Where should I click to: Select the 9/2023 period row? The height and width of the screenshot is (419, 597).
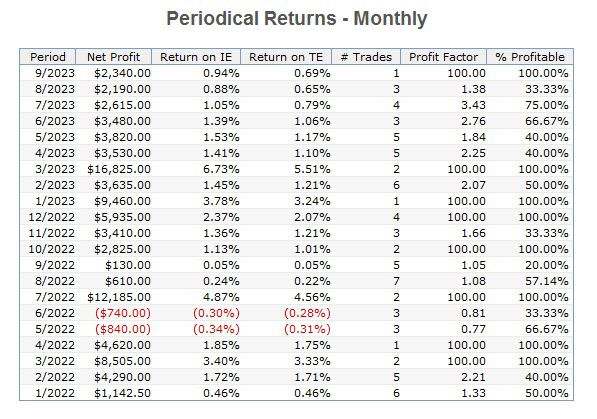pos(297,73)
